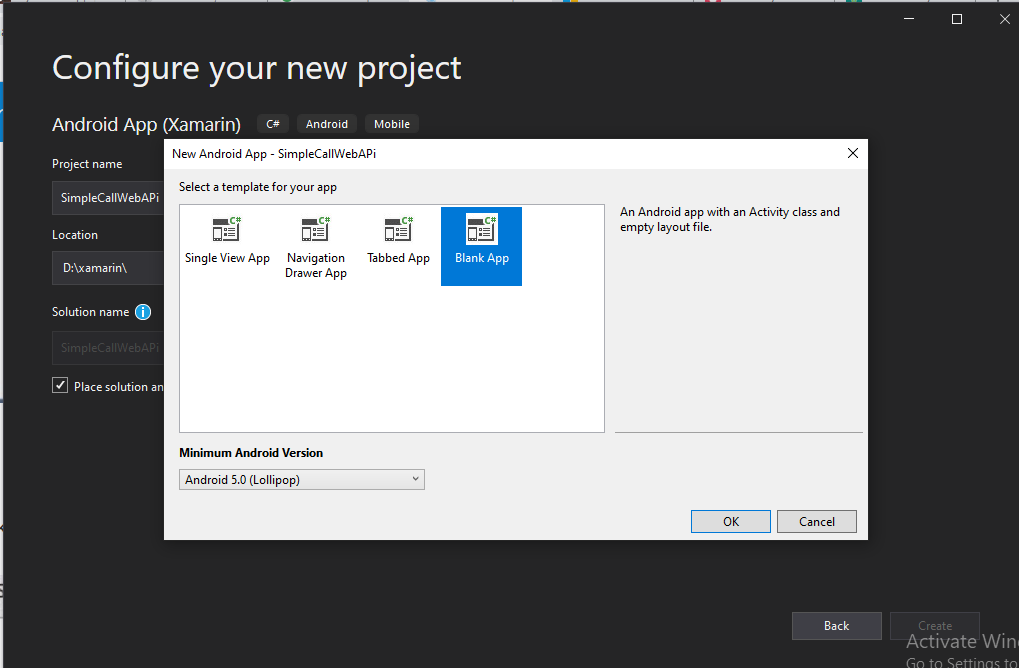Click the template description 'An Android app with an Activity' text
The height and width of the screenshot is (668, 1019).
[730, 219]
